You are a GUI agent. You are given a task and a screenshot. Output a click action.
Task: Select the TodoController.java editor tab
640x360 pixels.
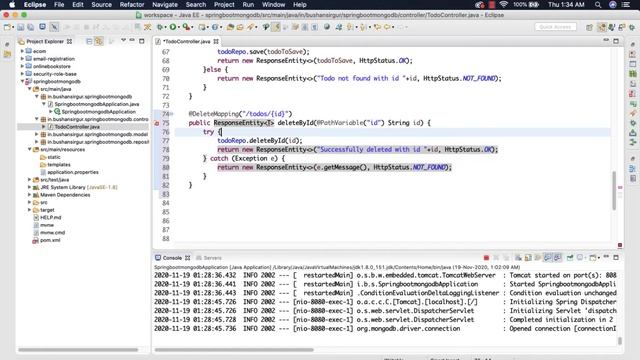(x=187, y=41)
